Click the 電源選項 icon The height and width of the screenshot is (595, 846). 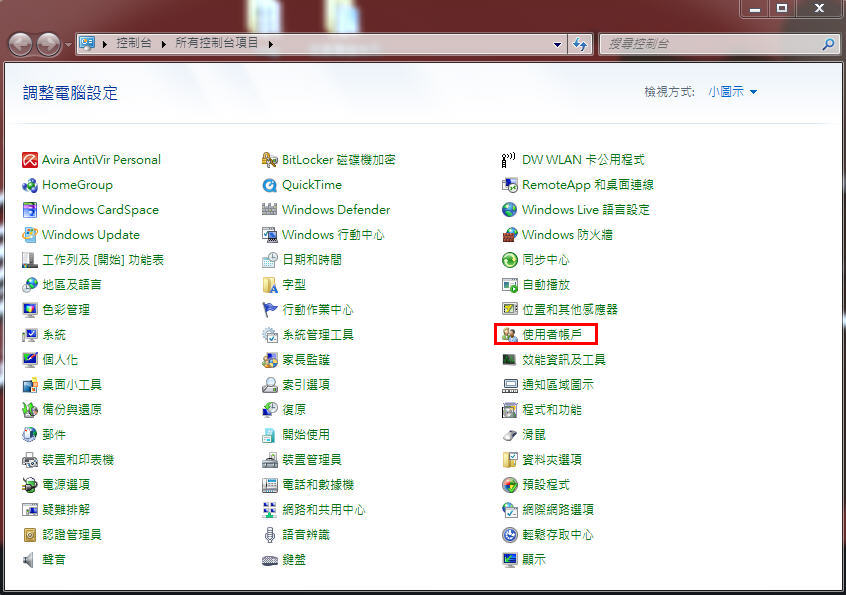(x=30, y=485)
